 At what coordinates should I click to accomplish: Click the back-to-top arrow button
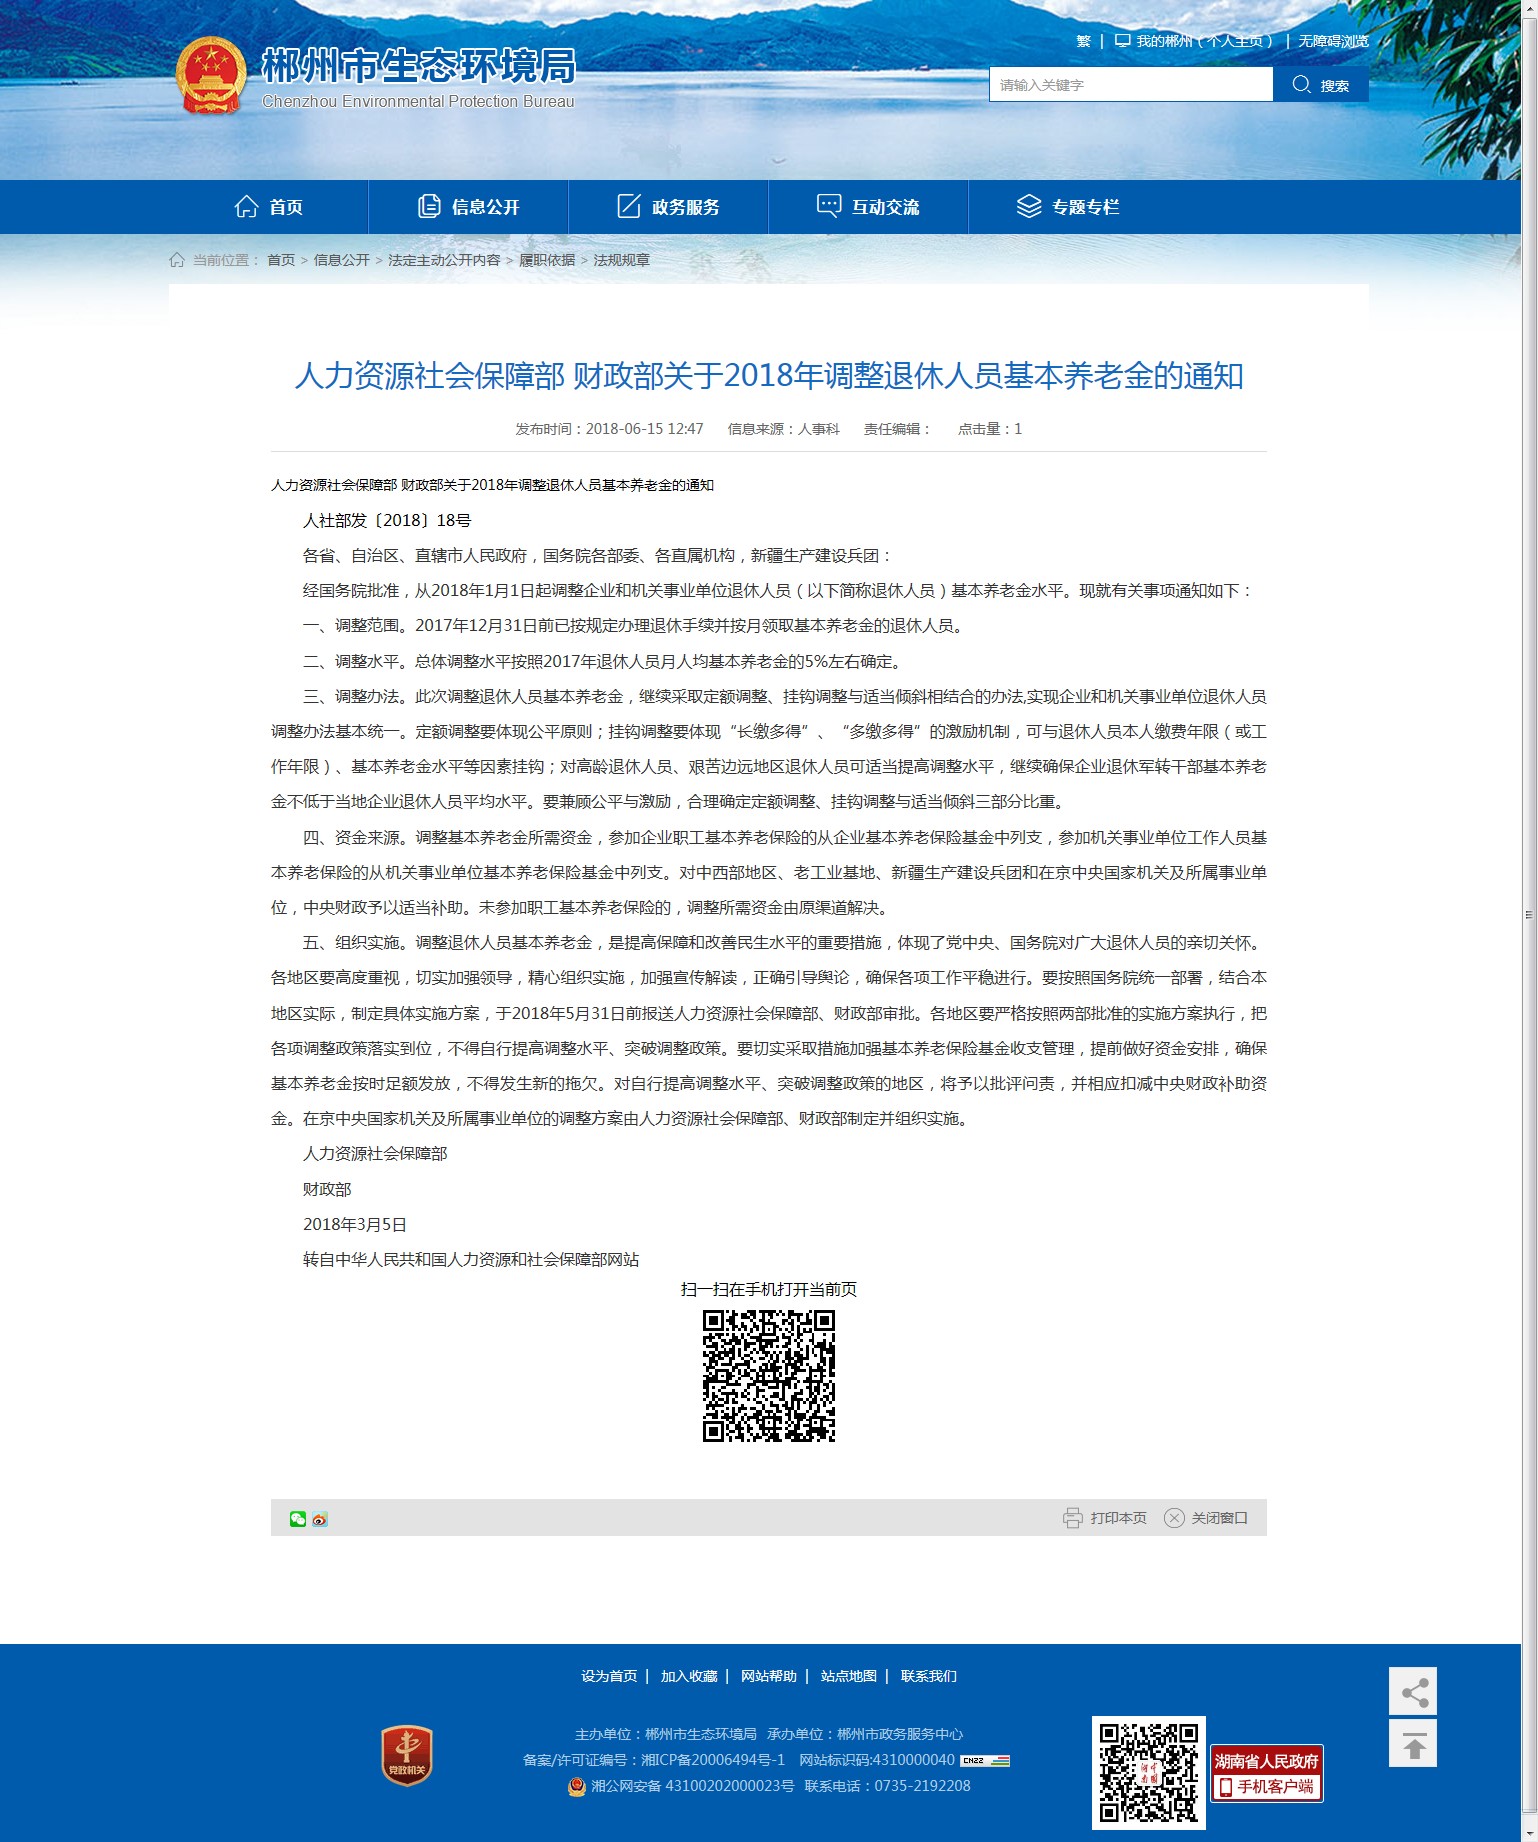(1413, 1743)
